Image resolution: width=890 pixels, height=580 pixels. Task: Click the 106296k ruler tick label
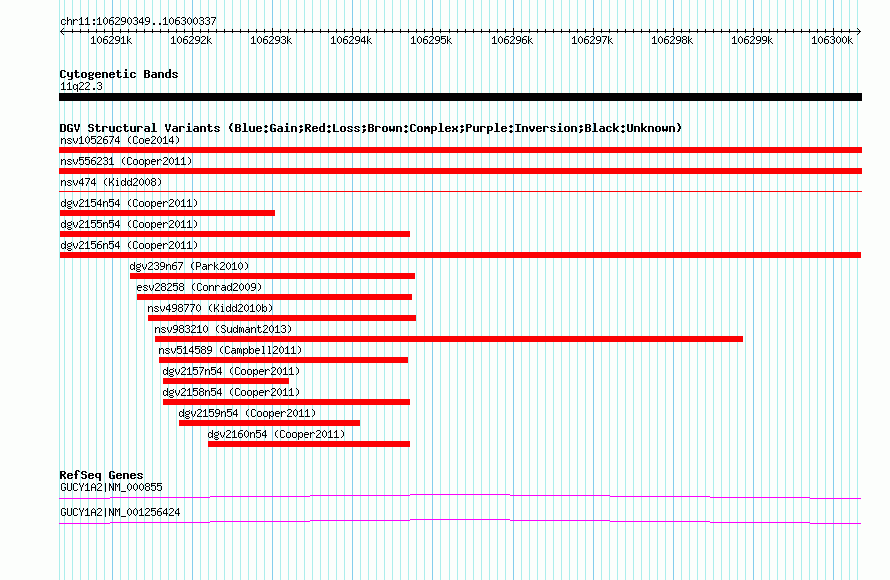pyautogui.click(x=512, y=40)
